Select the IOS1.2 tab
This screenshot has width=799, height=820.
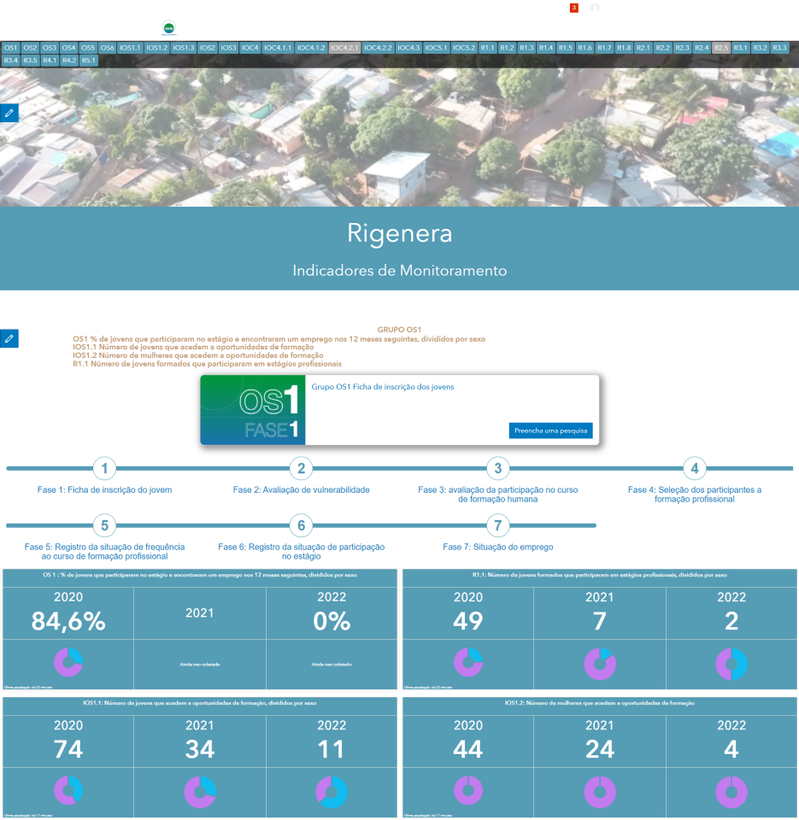point(157,48)
